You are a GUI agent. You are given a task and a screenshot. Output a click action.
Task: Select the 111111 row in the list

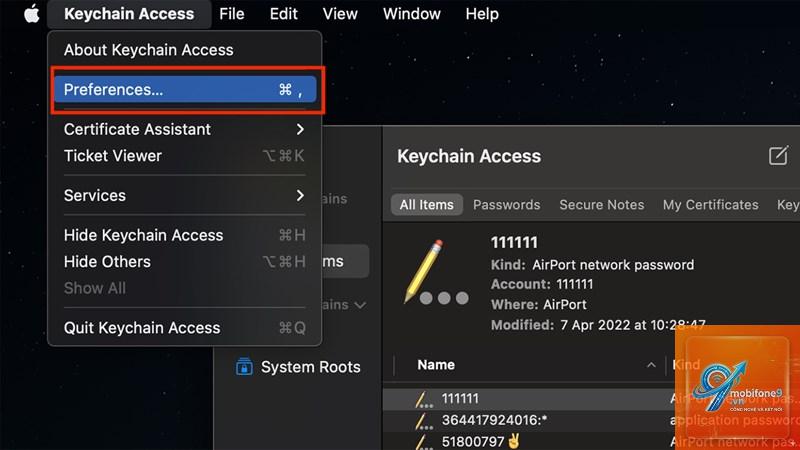pyautogui.click(x=591, y=398)
